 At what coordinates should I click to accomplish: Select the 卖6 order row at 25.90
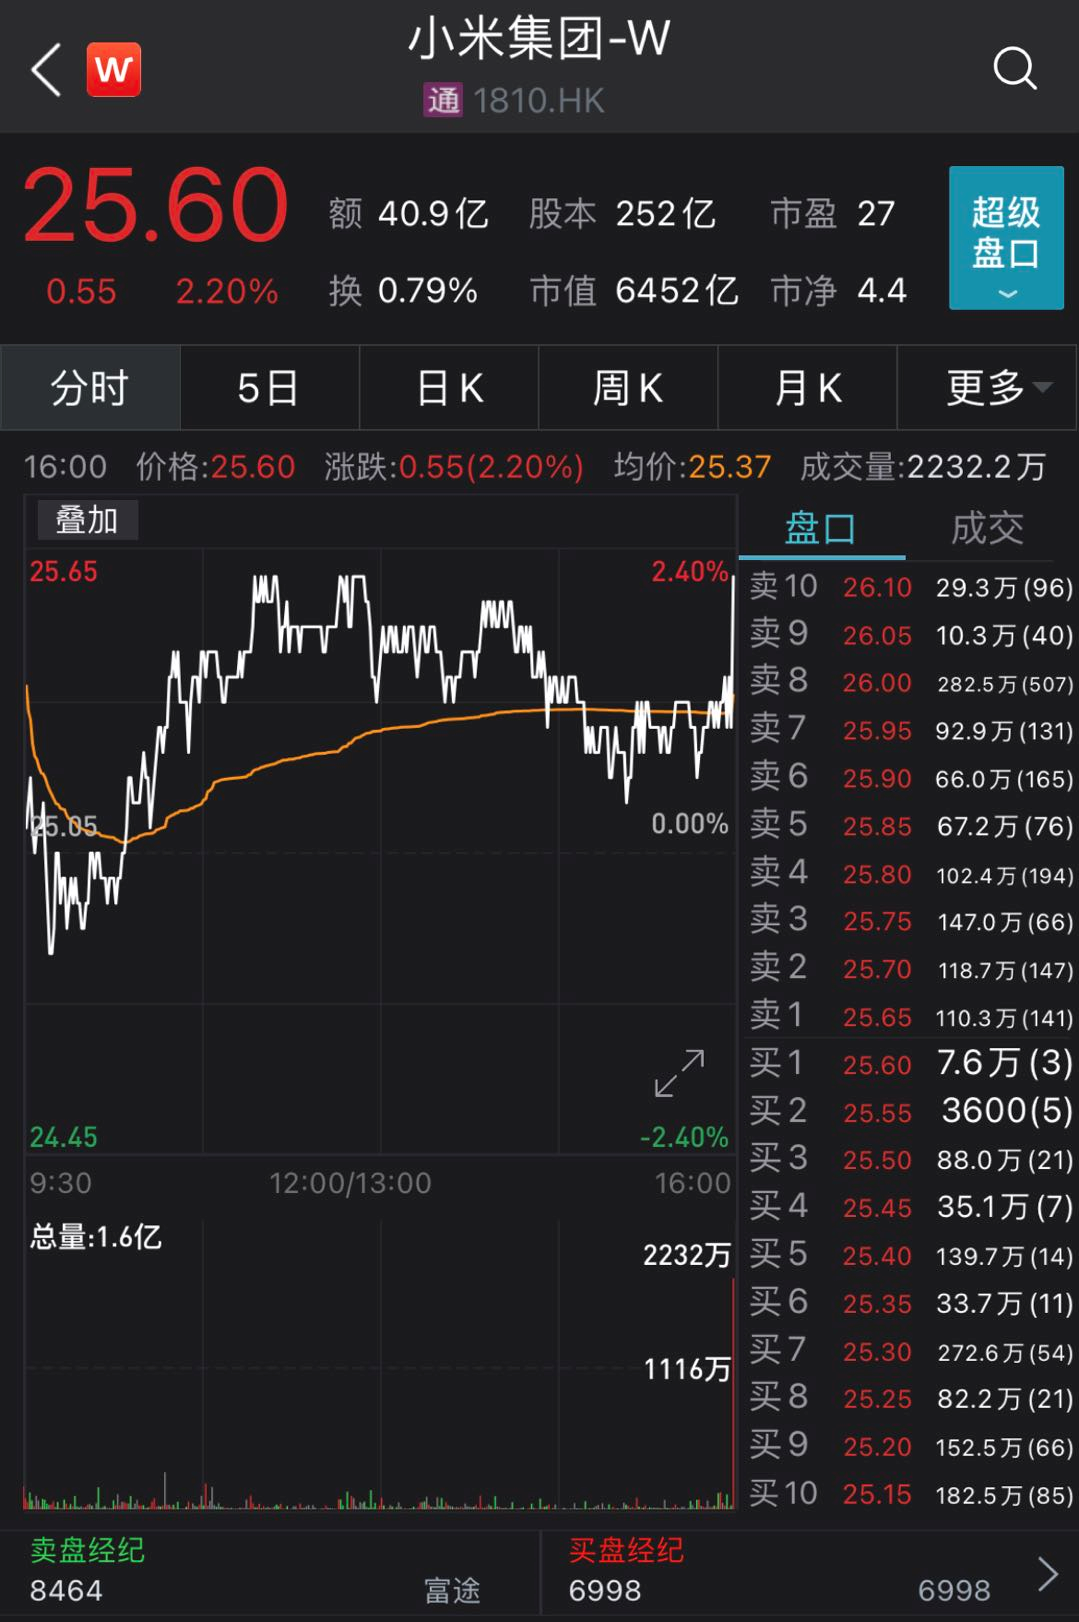click(x=910, y=778)
